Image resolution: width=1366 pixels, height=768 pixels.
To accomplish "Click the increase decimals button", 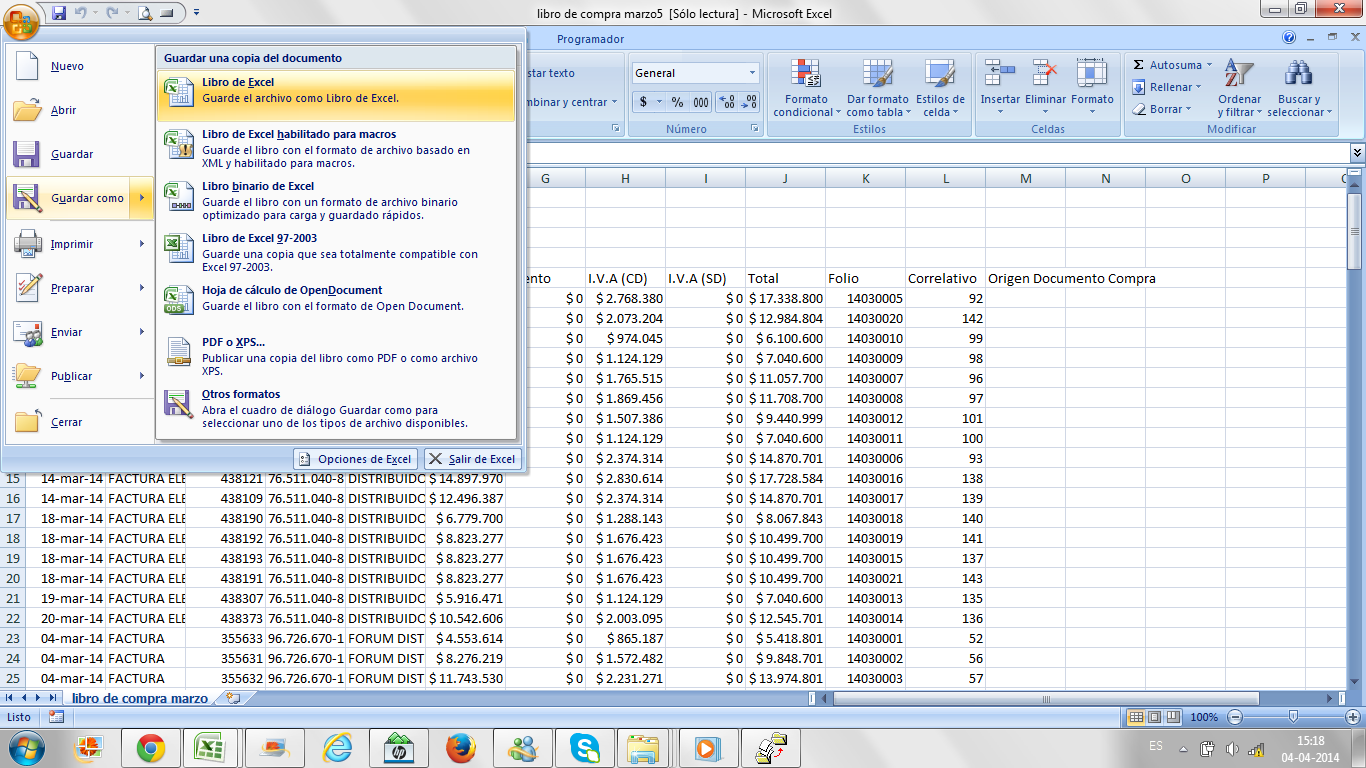I will click(x=727, y=102).
